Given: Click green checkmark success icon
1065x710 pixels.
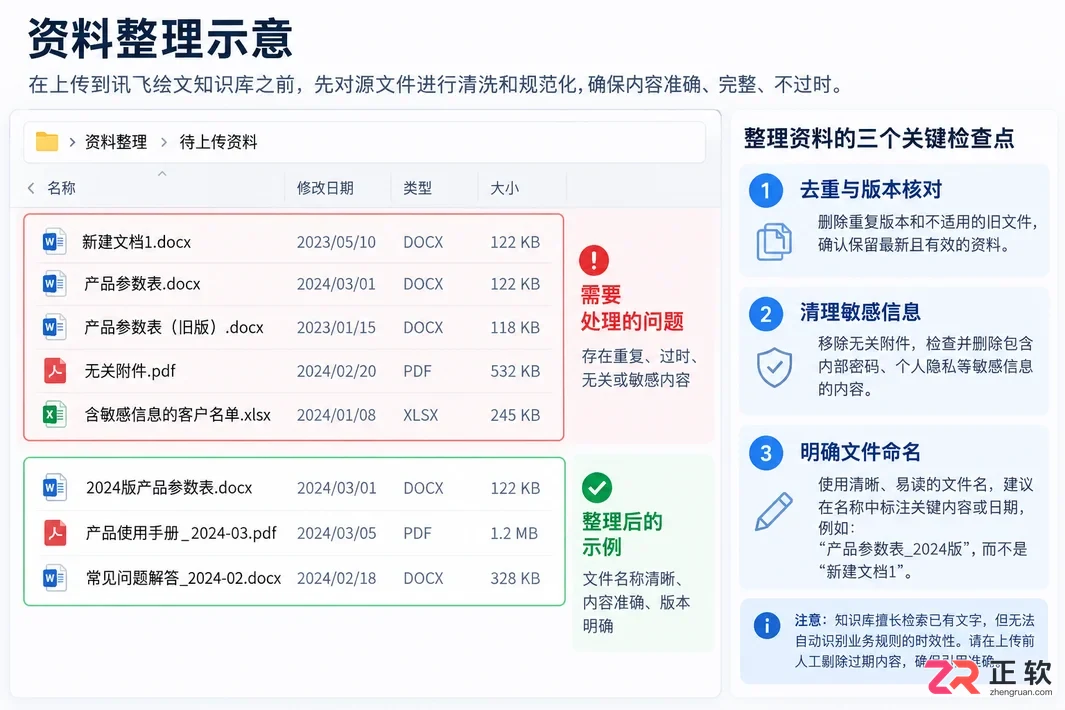Looking at the screenshot, I should 596,487.
